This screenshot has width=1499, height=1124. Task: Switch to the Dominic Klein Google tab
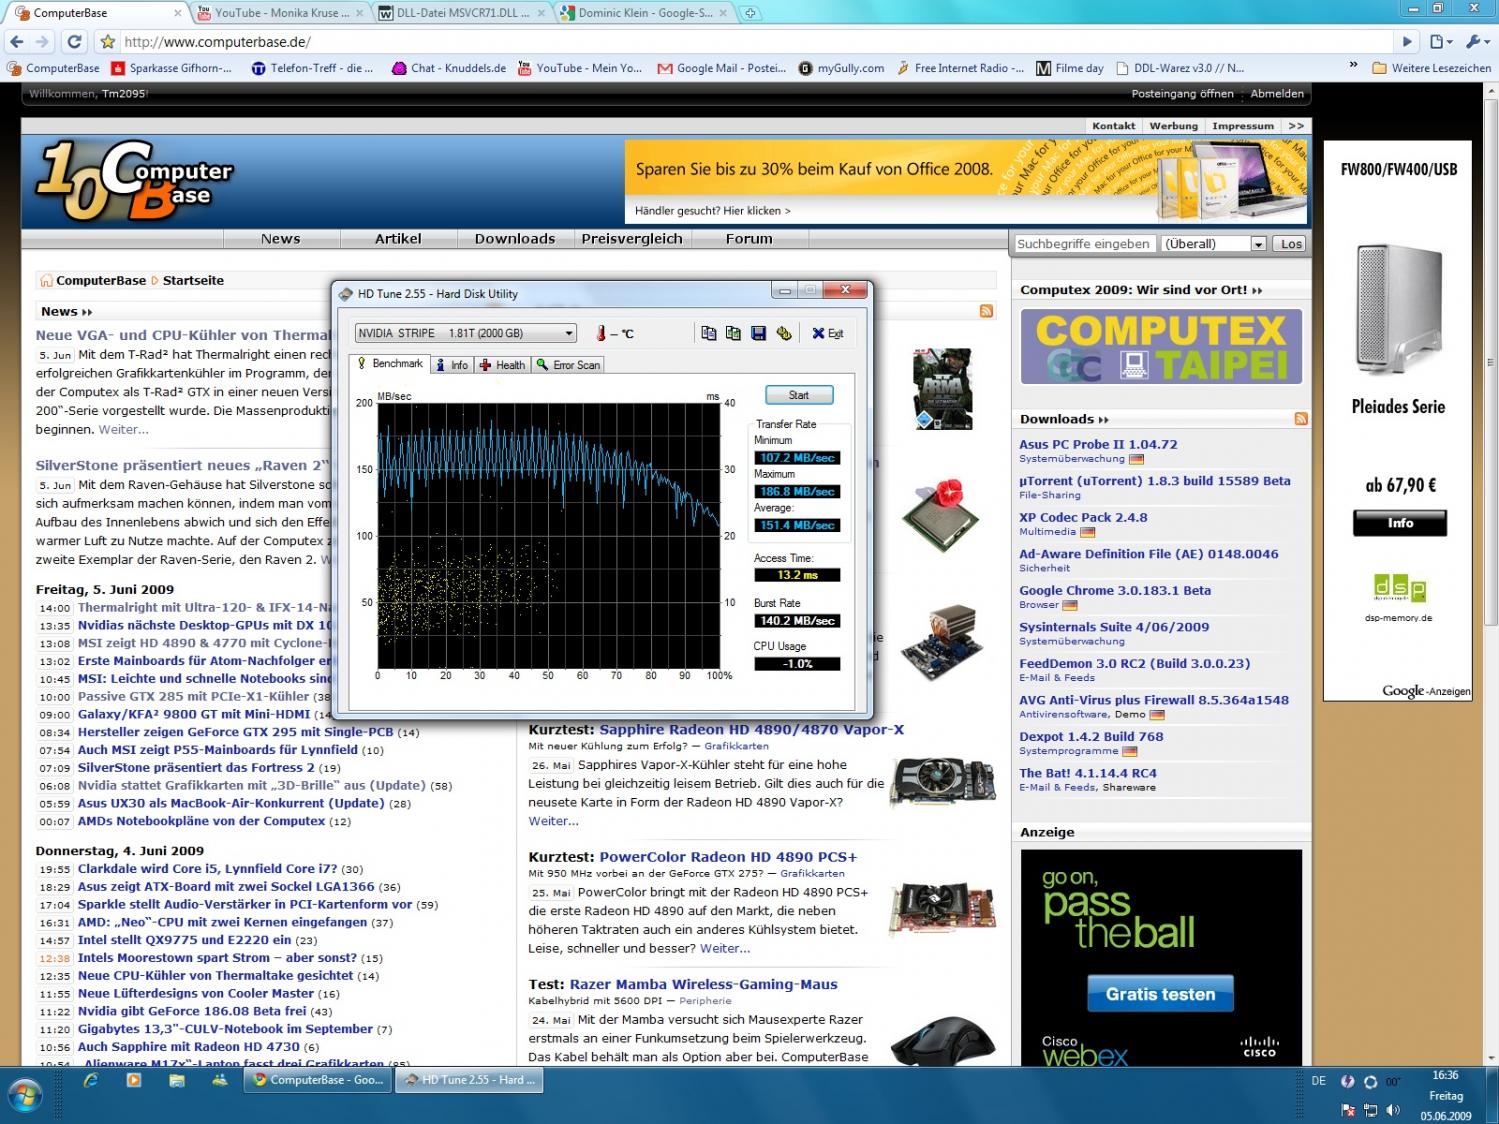pyautogui.click(x=645, y=13)
